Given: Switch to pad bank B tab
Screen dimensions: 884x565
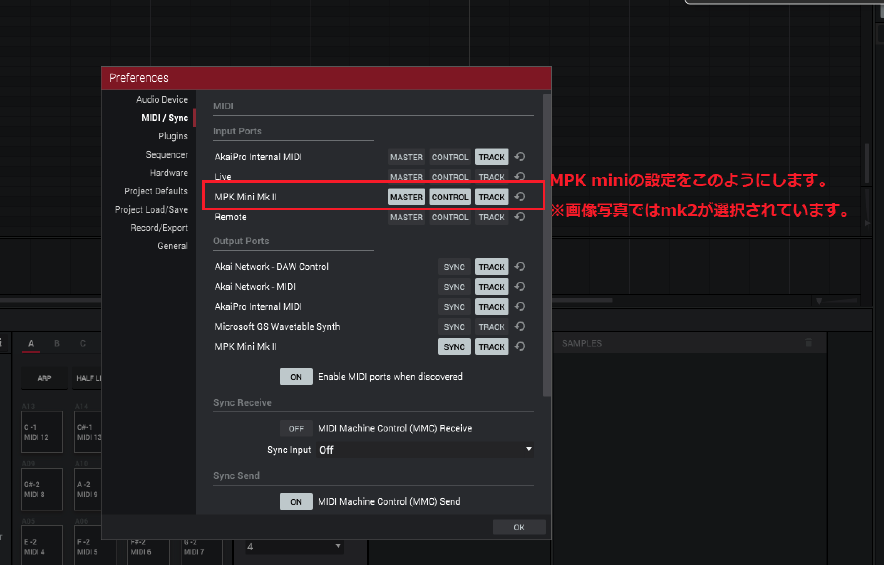Looking at the screenshot, I should coord(57,343).
